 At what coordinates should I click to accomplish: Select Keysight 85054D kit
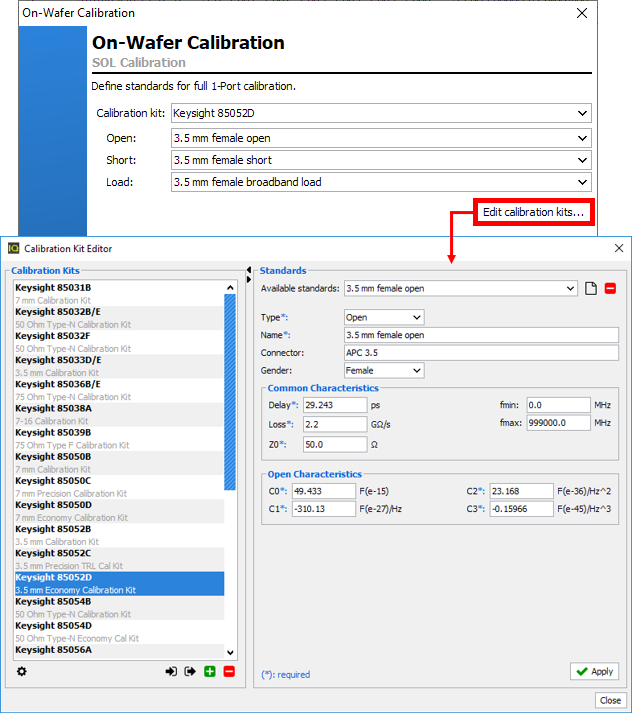pyautogui.click(x=119, y=632)
